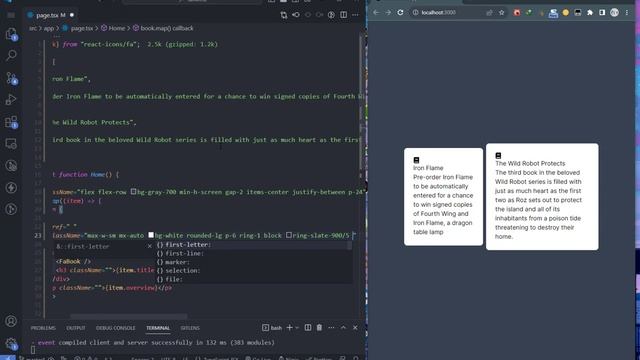Choose selection: autocomplete suggestion

(254, 270)
